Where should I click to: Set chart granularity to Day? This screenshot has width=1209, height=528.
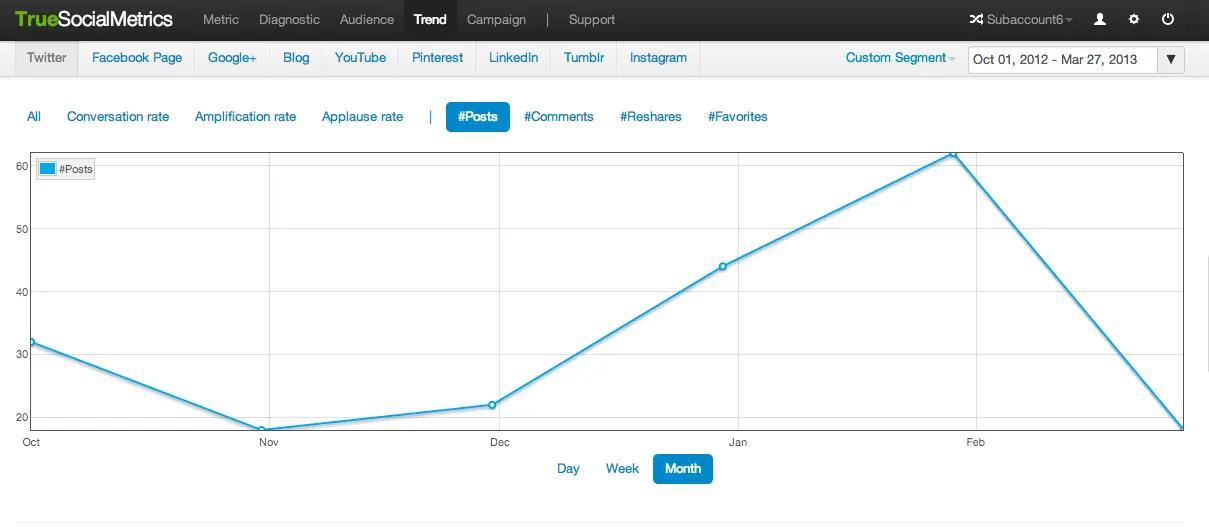(568, 469)
